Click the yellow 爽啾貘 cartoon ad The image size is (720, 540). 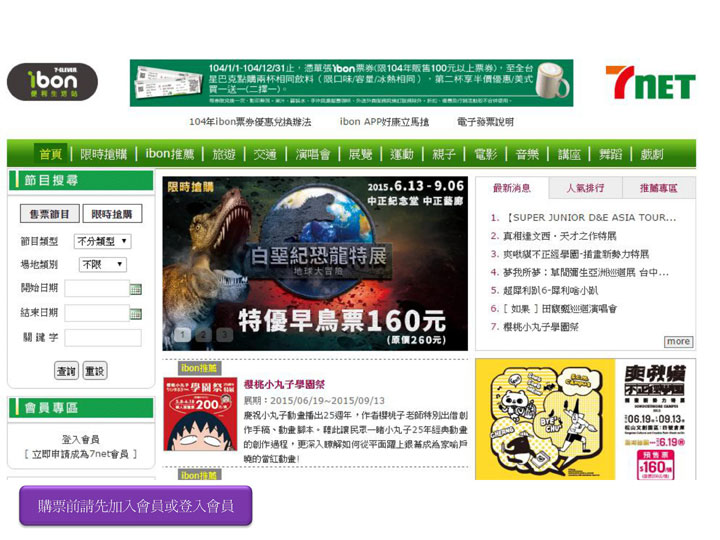pyautogui.click(x=545, y=419)
